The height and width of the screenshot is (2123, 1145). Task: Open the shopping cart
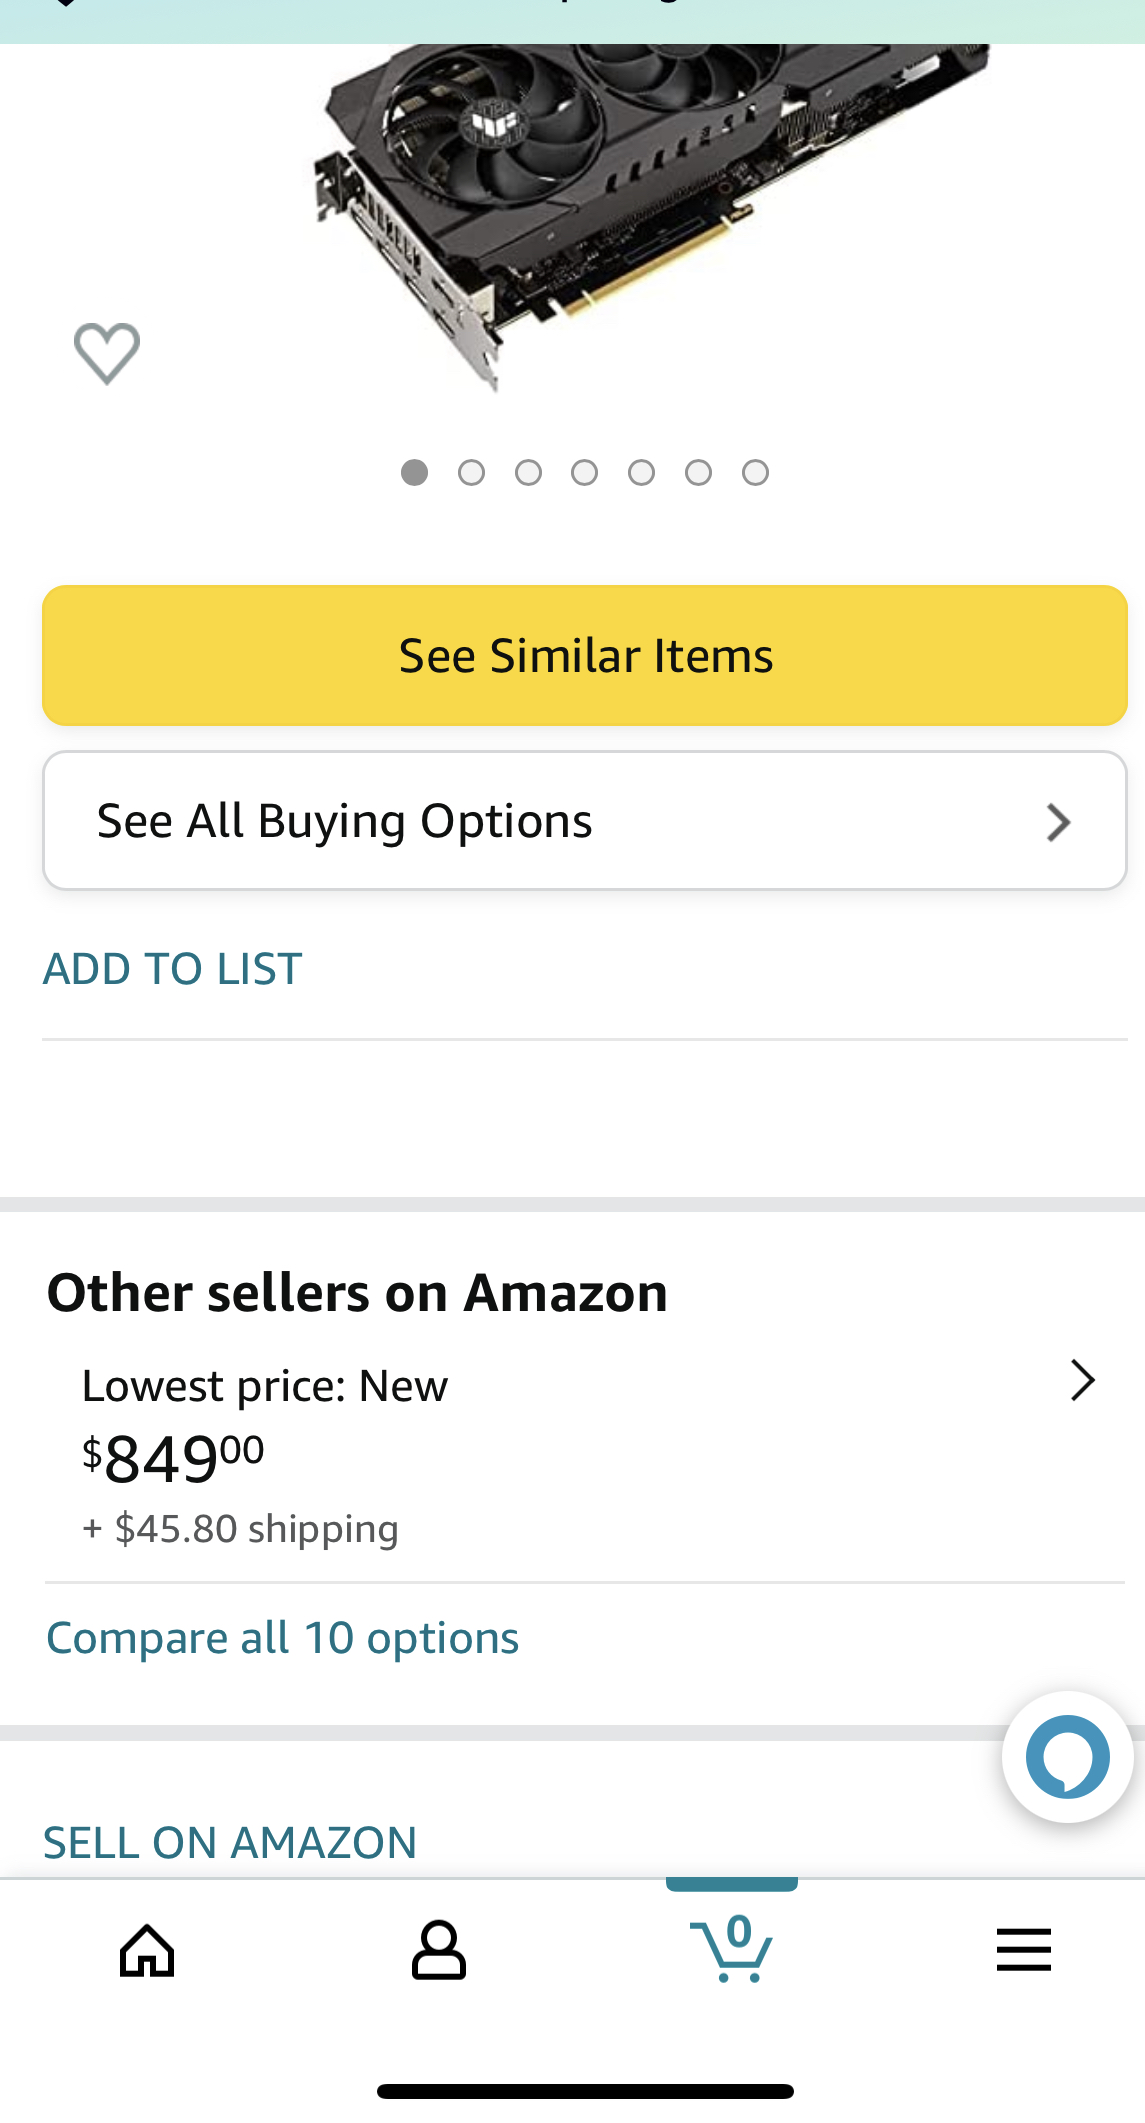732,1948
